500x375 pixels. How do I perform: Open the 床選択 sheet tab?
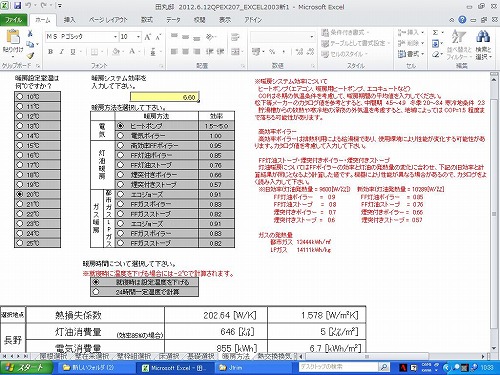(169, 356)
